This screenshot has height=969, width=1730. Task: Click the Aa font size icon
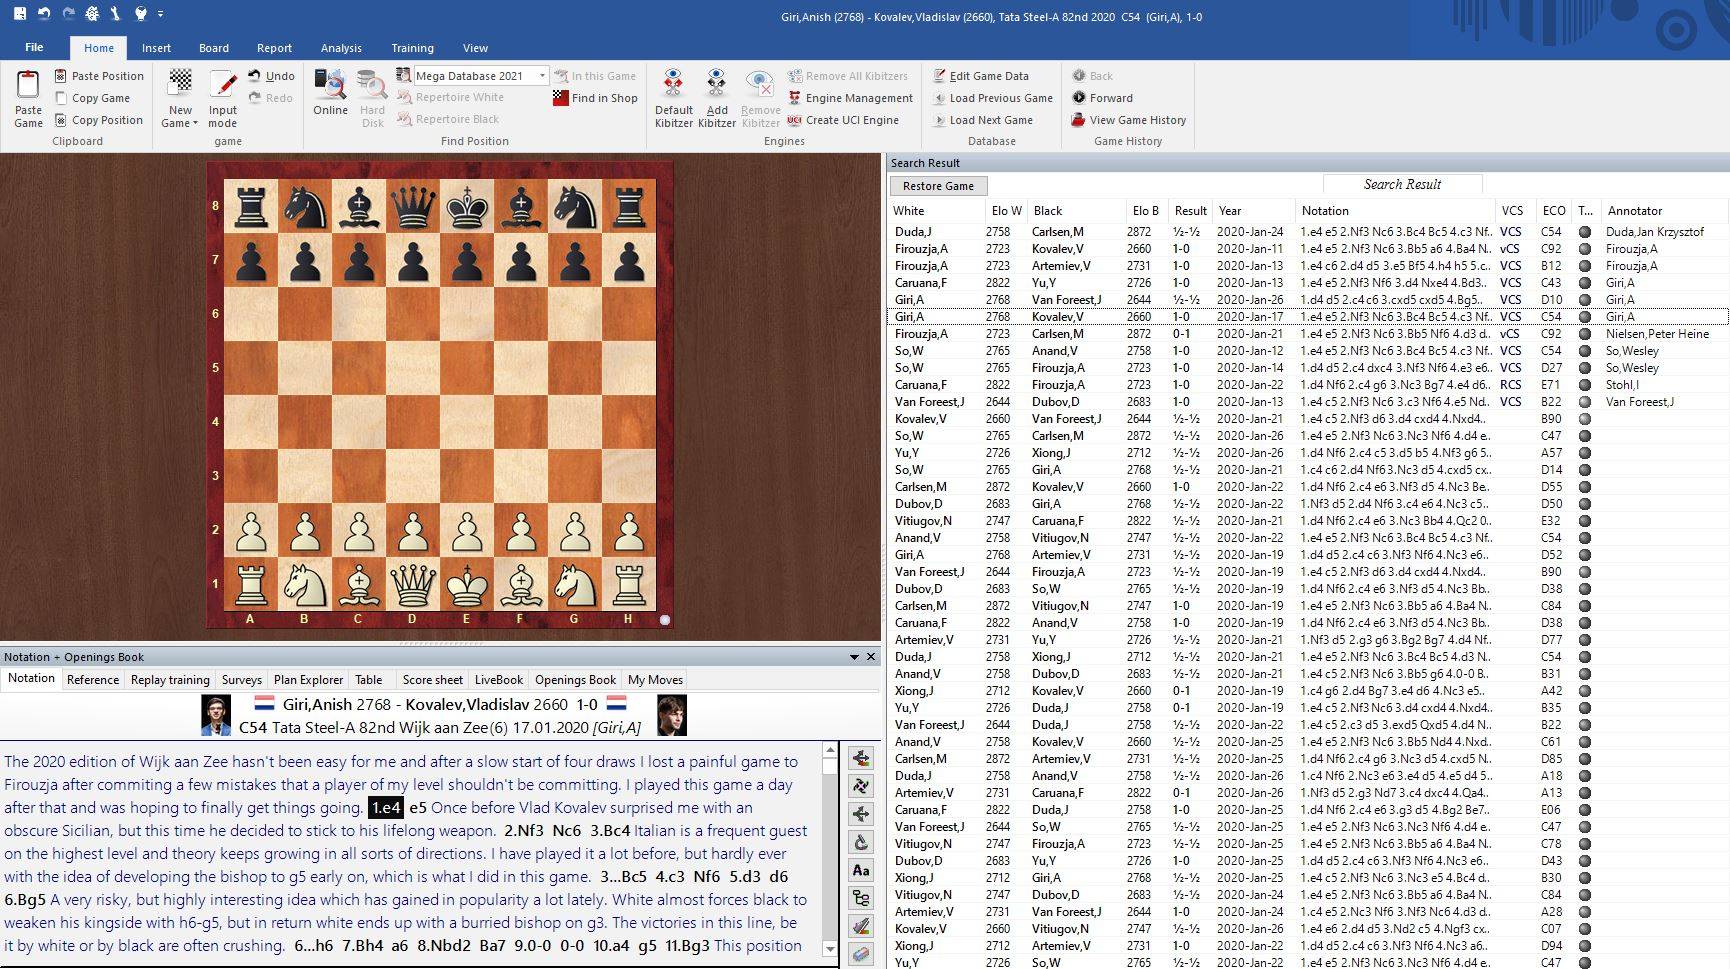point(860,870)
